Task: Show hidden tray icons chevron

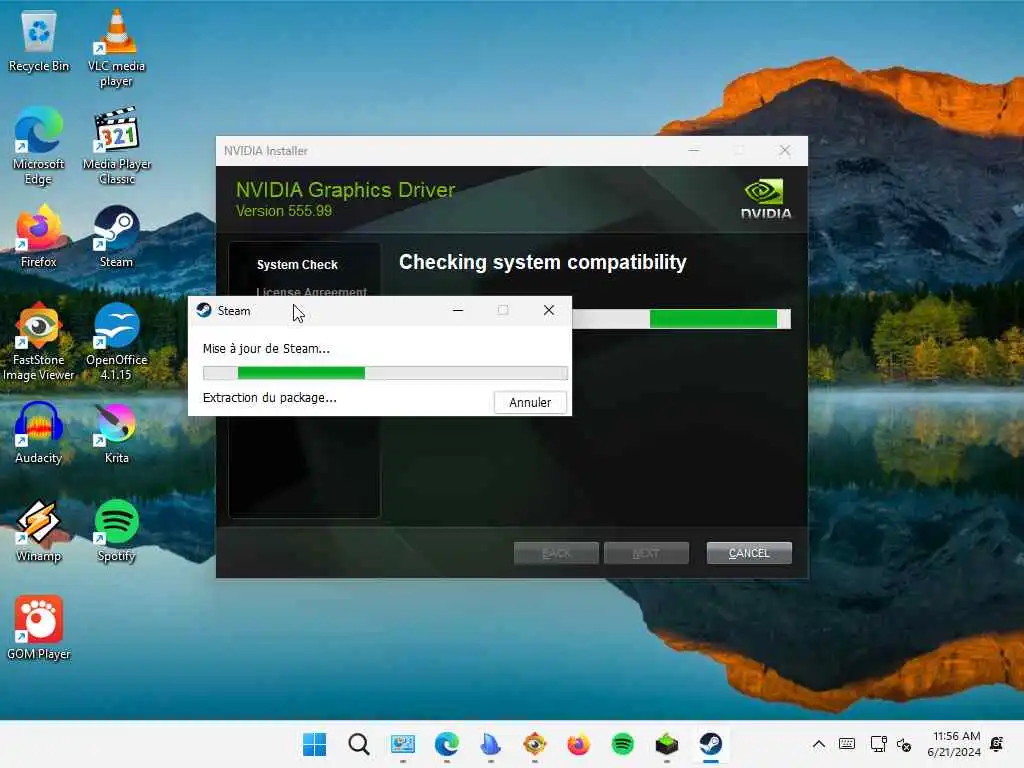Action: coord(818,744)
